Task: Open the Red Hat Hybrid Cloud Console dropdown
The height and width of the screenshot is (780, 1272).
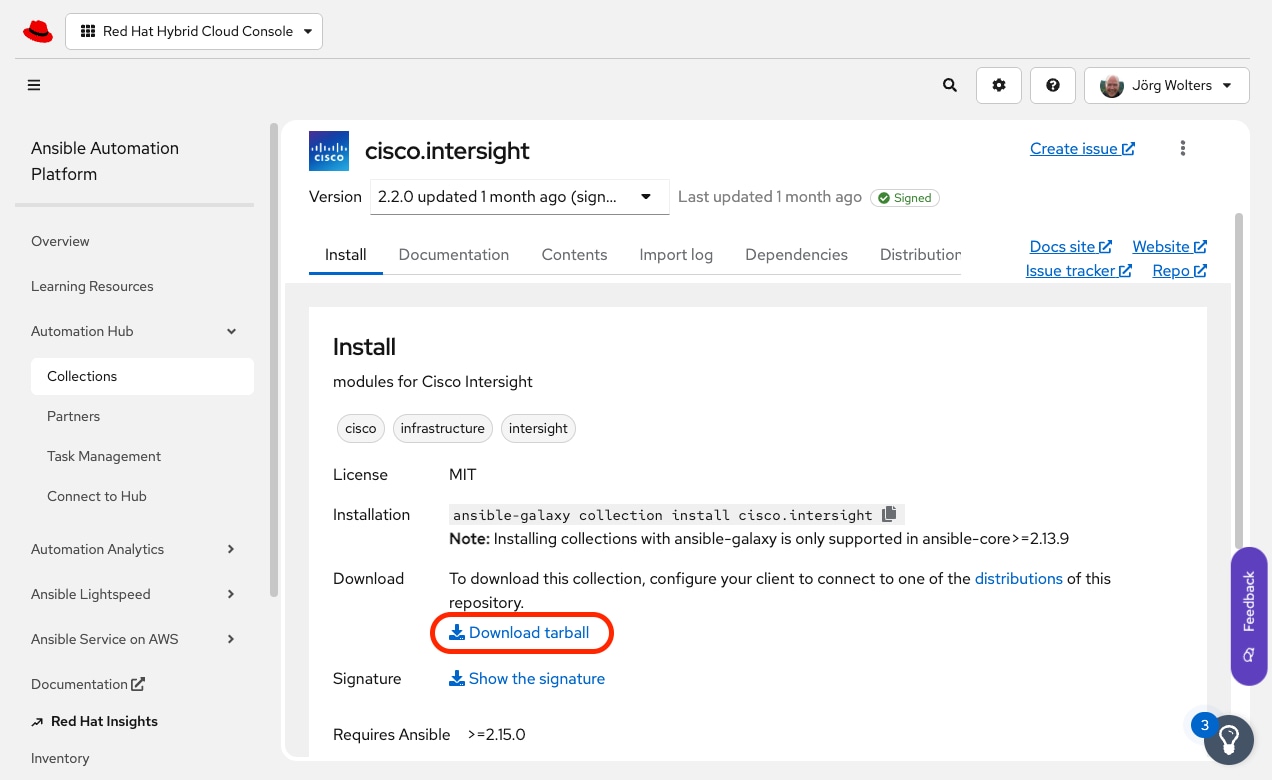Action: click(x=194, y=31)
